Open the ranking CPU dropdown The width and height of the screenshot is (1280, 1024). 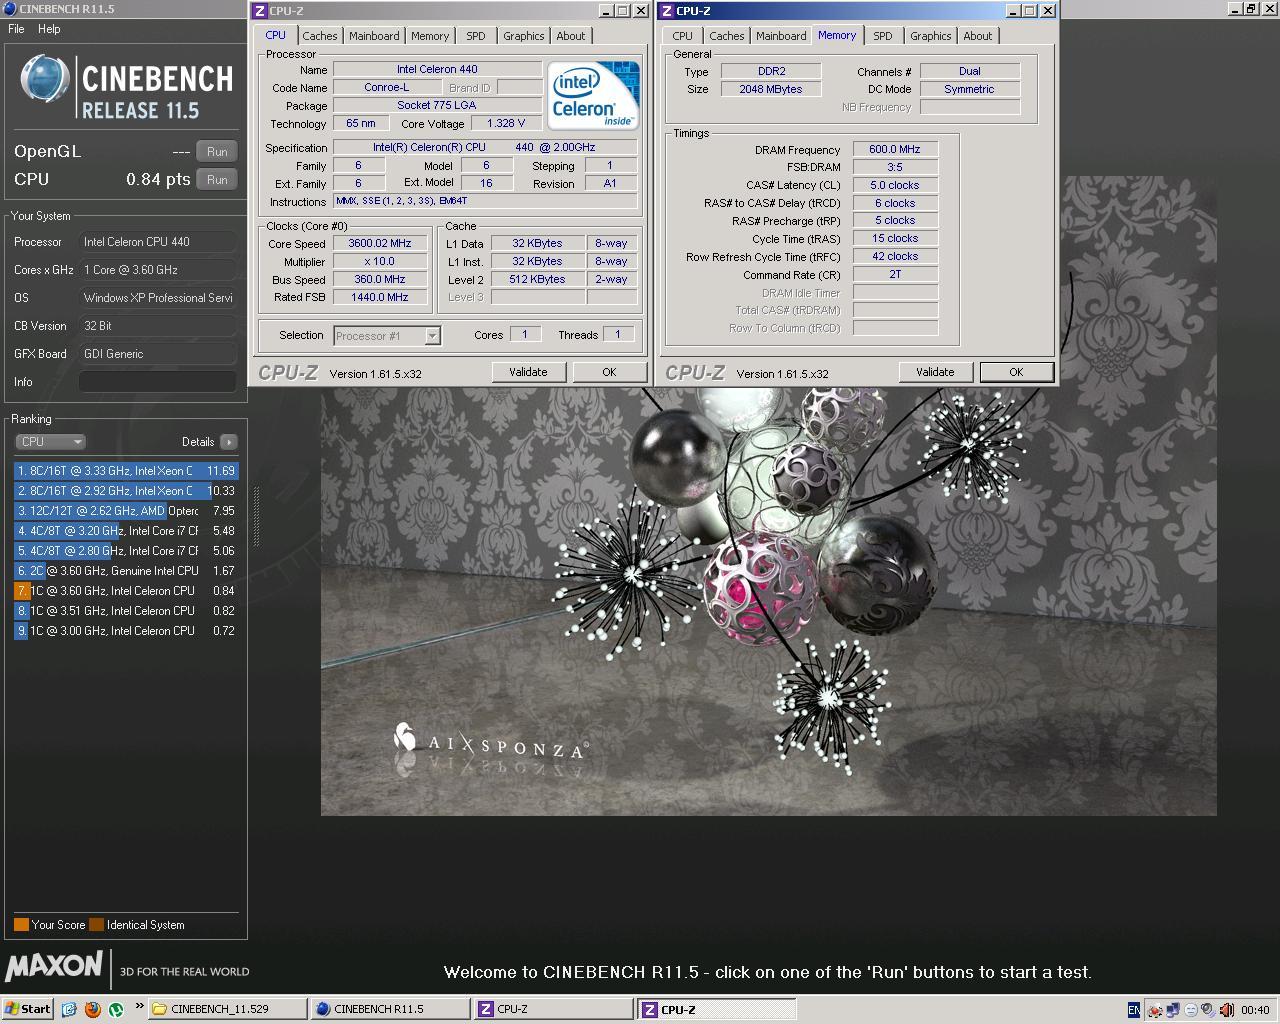(50, 442)
